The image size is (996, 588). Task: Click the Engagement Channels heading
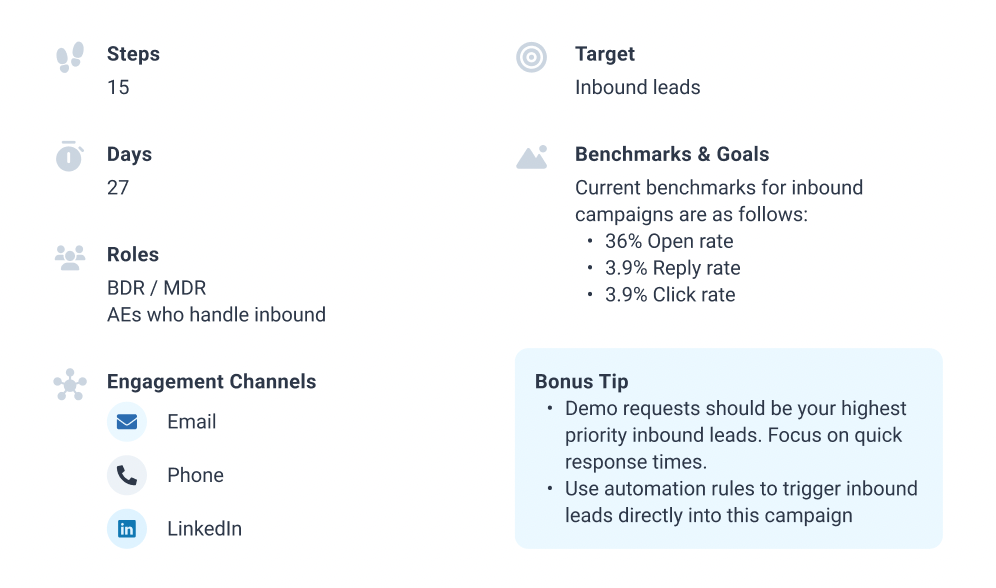212,381
